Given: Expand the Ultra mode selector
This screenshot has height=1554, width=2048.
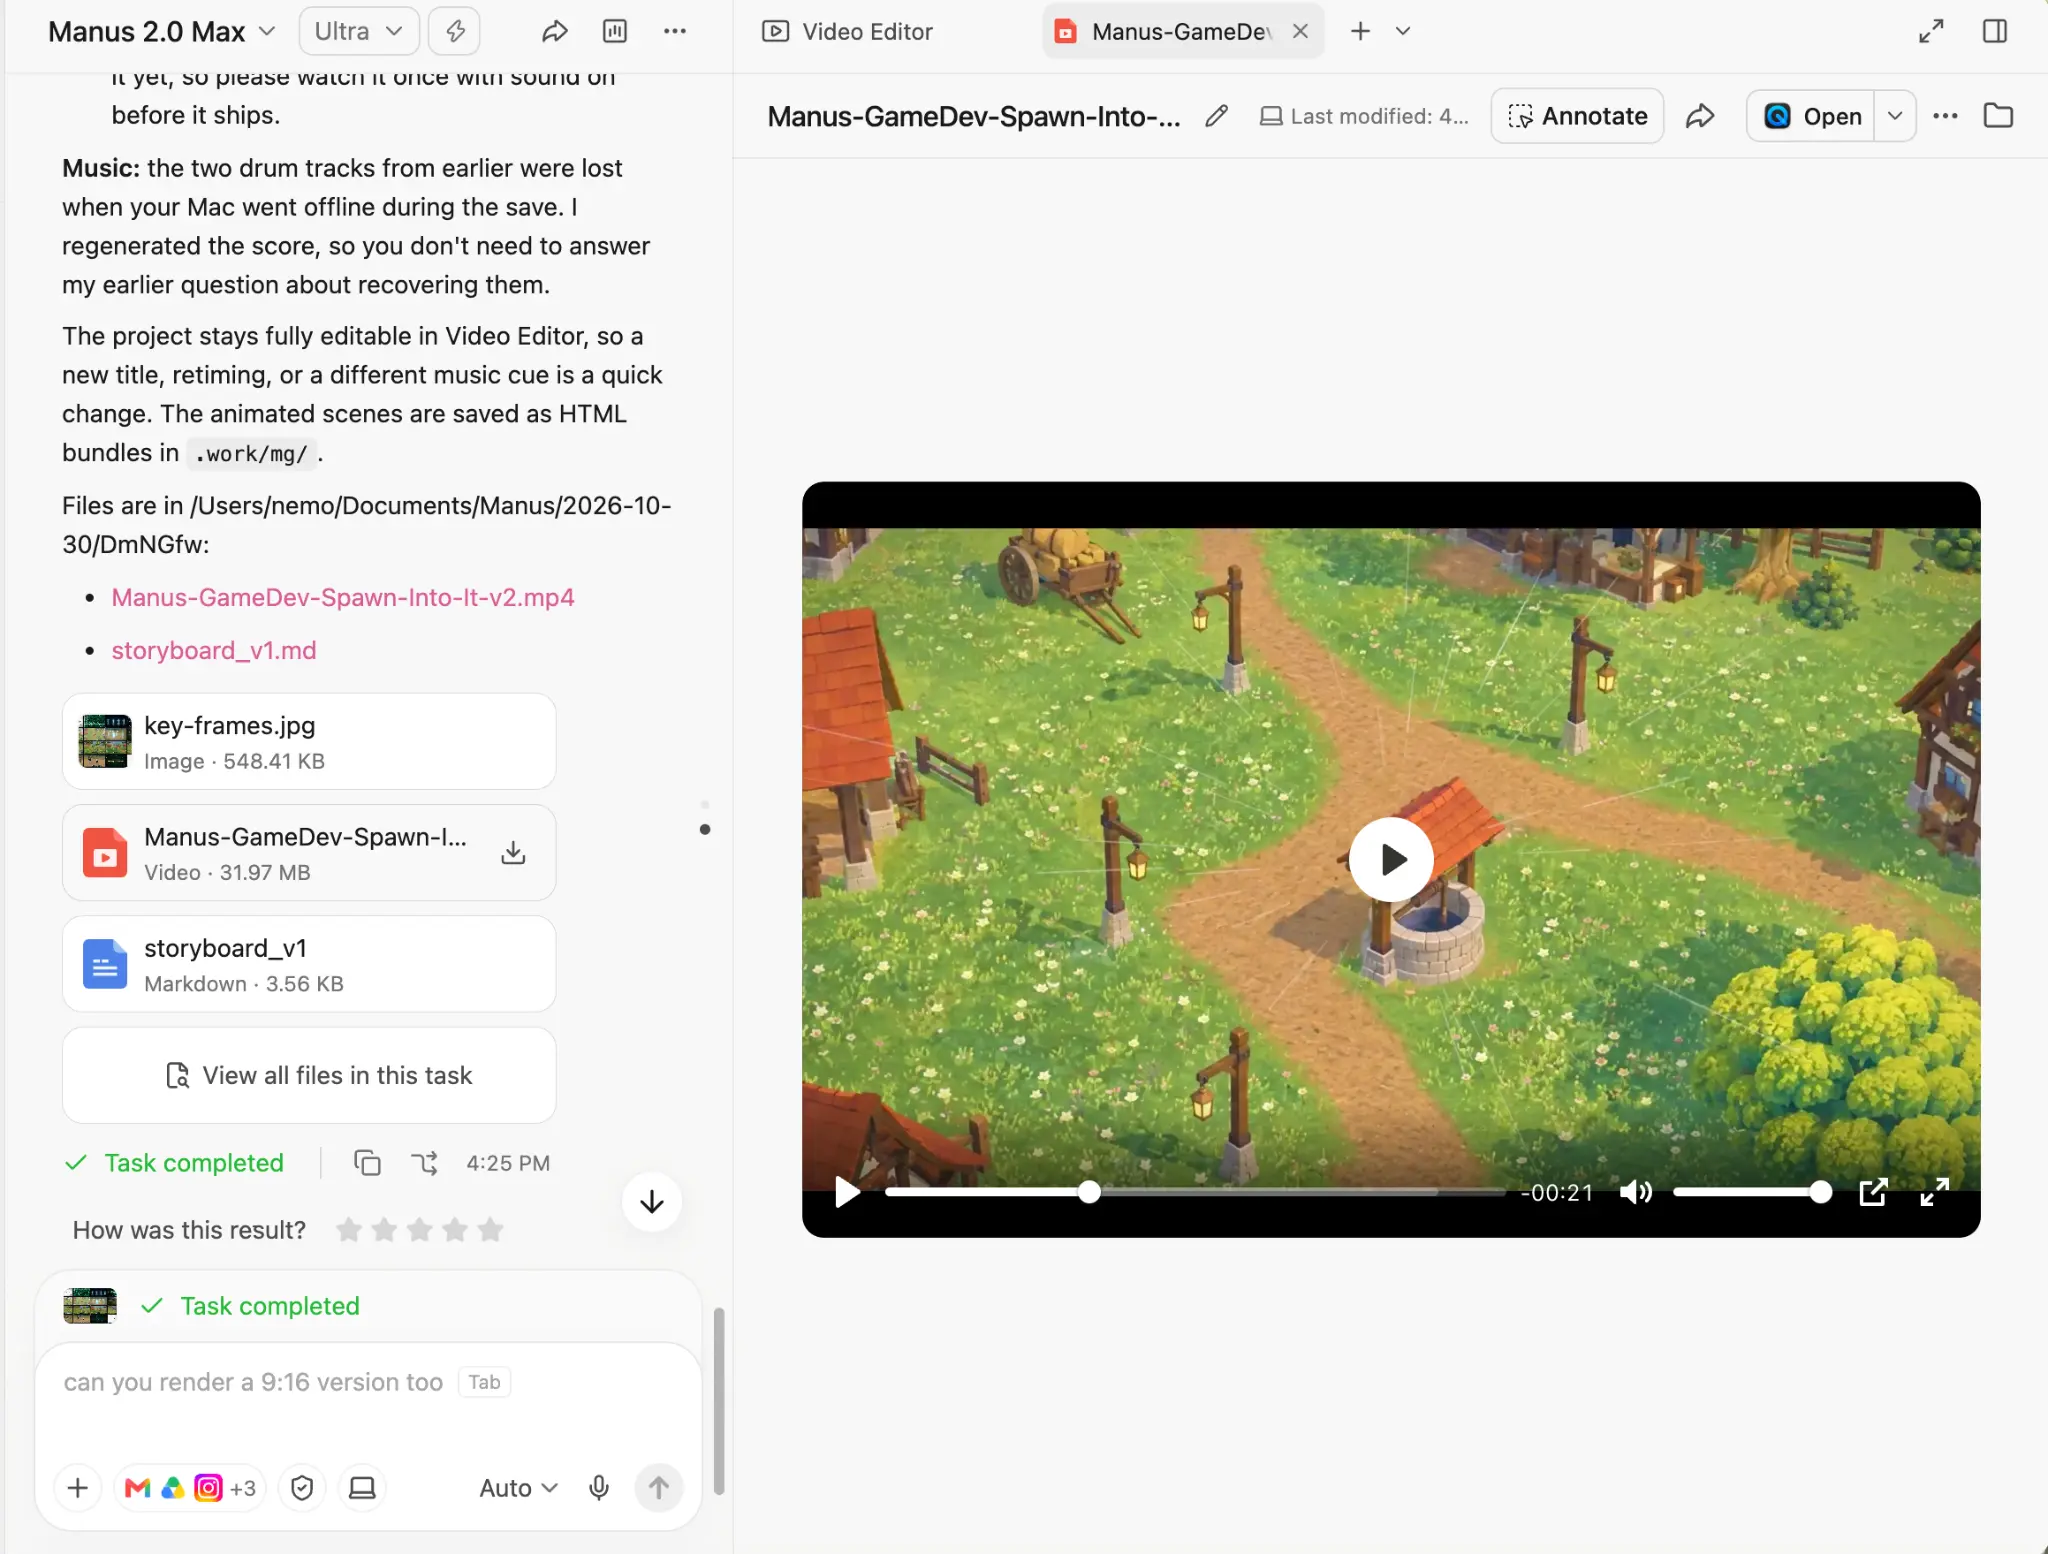Looking at the screenshot, I should [x=358, y=32].
